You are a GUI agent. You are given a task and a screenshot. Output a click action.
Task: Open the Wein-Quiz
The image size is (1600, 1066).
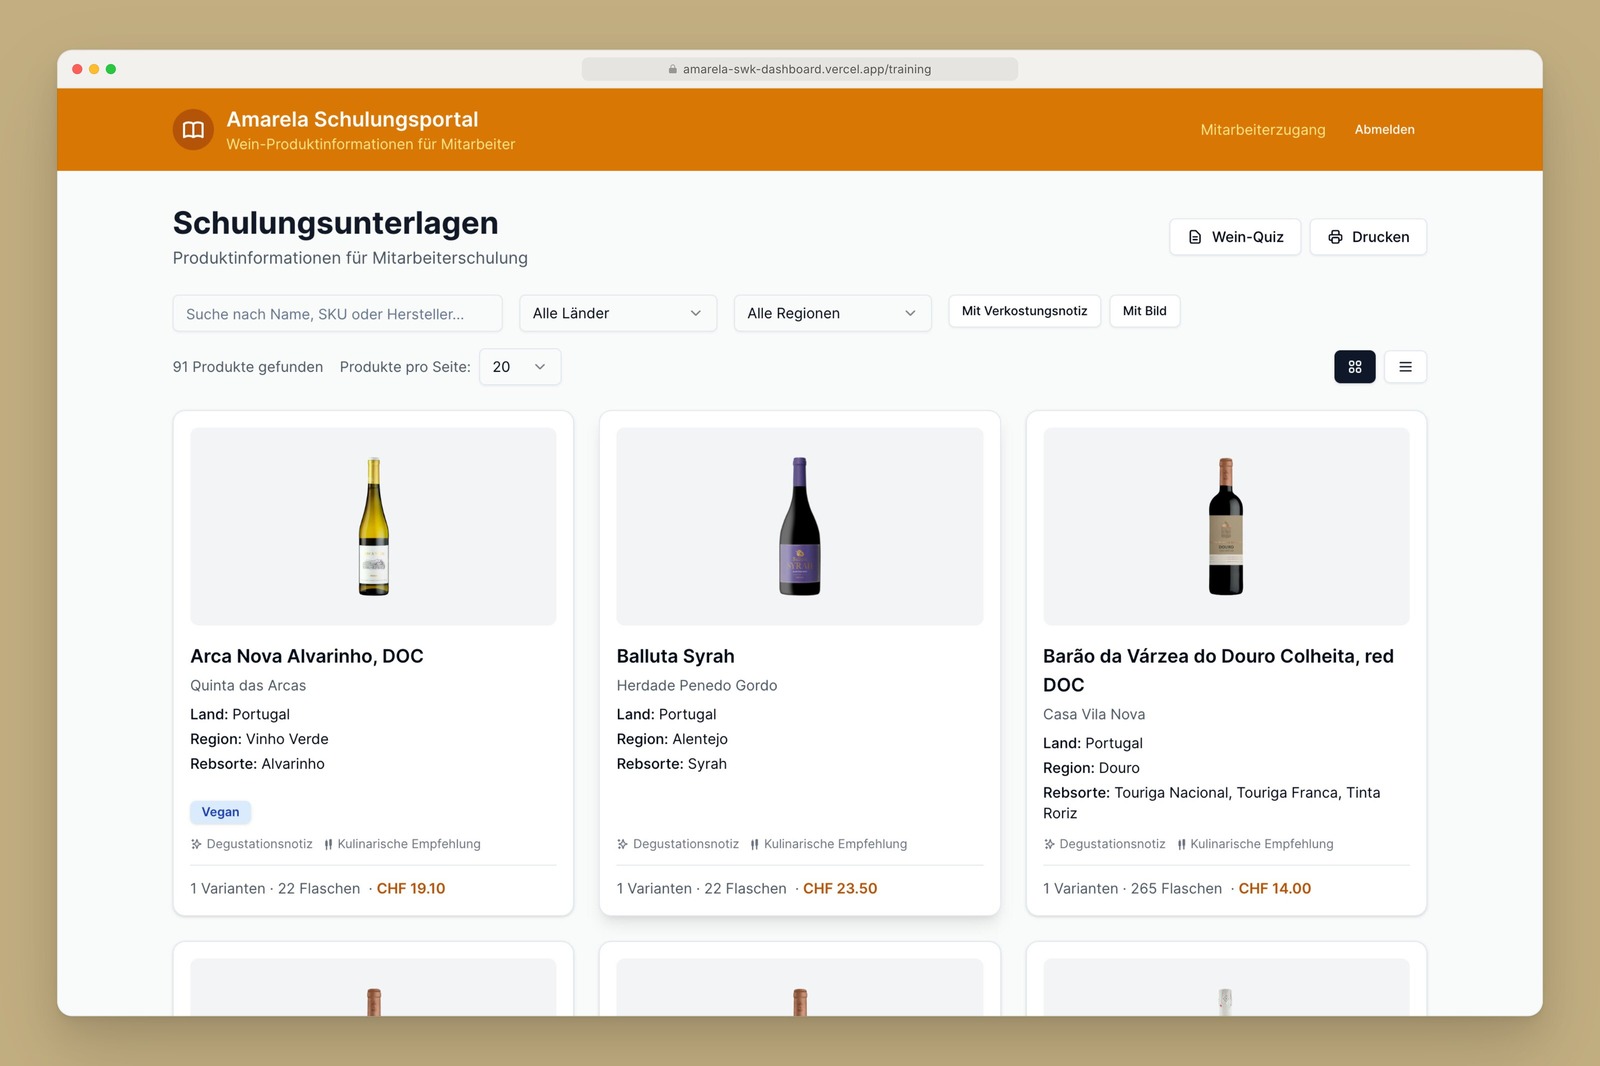click(1235, 237)
